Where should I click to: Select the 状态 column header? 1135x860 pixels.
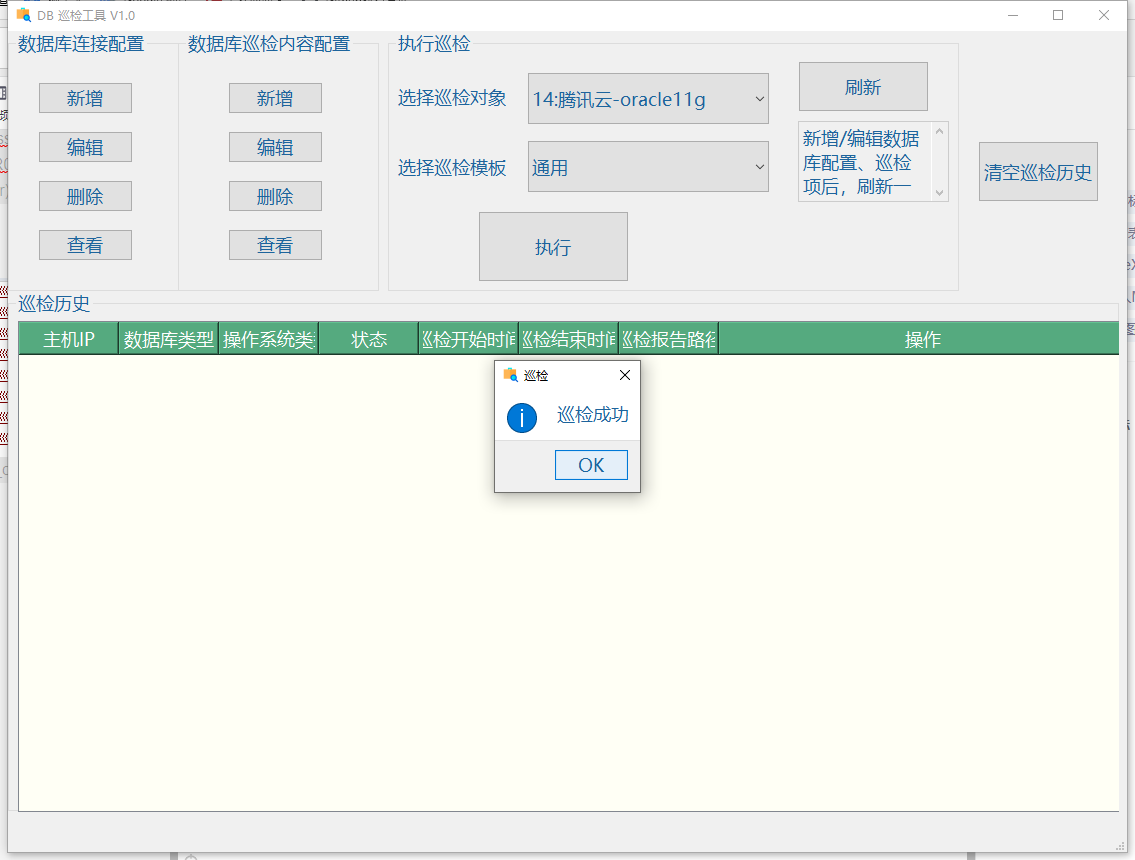click(368, 339)
